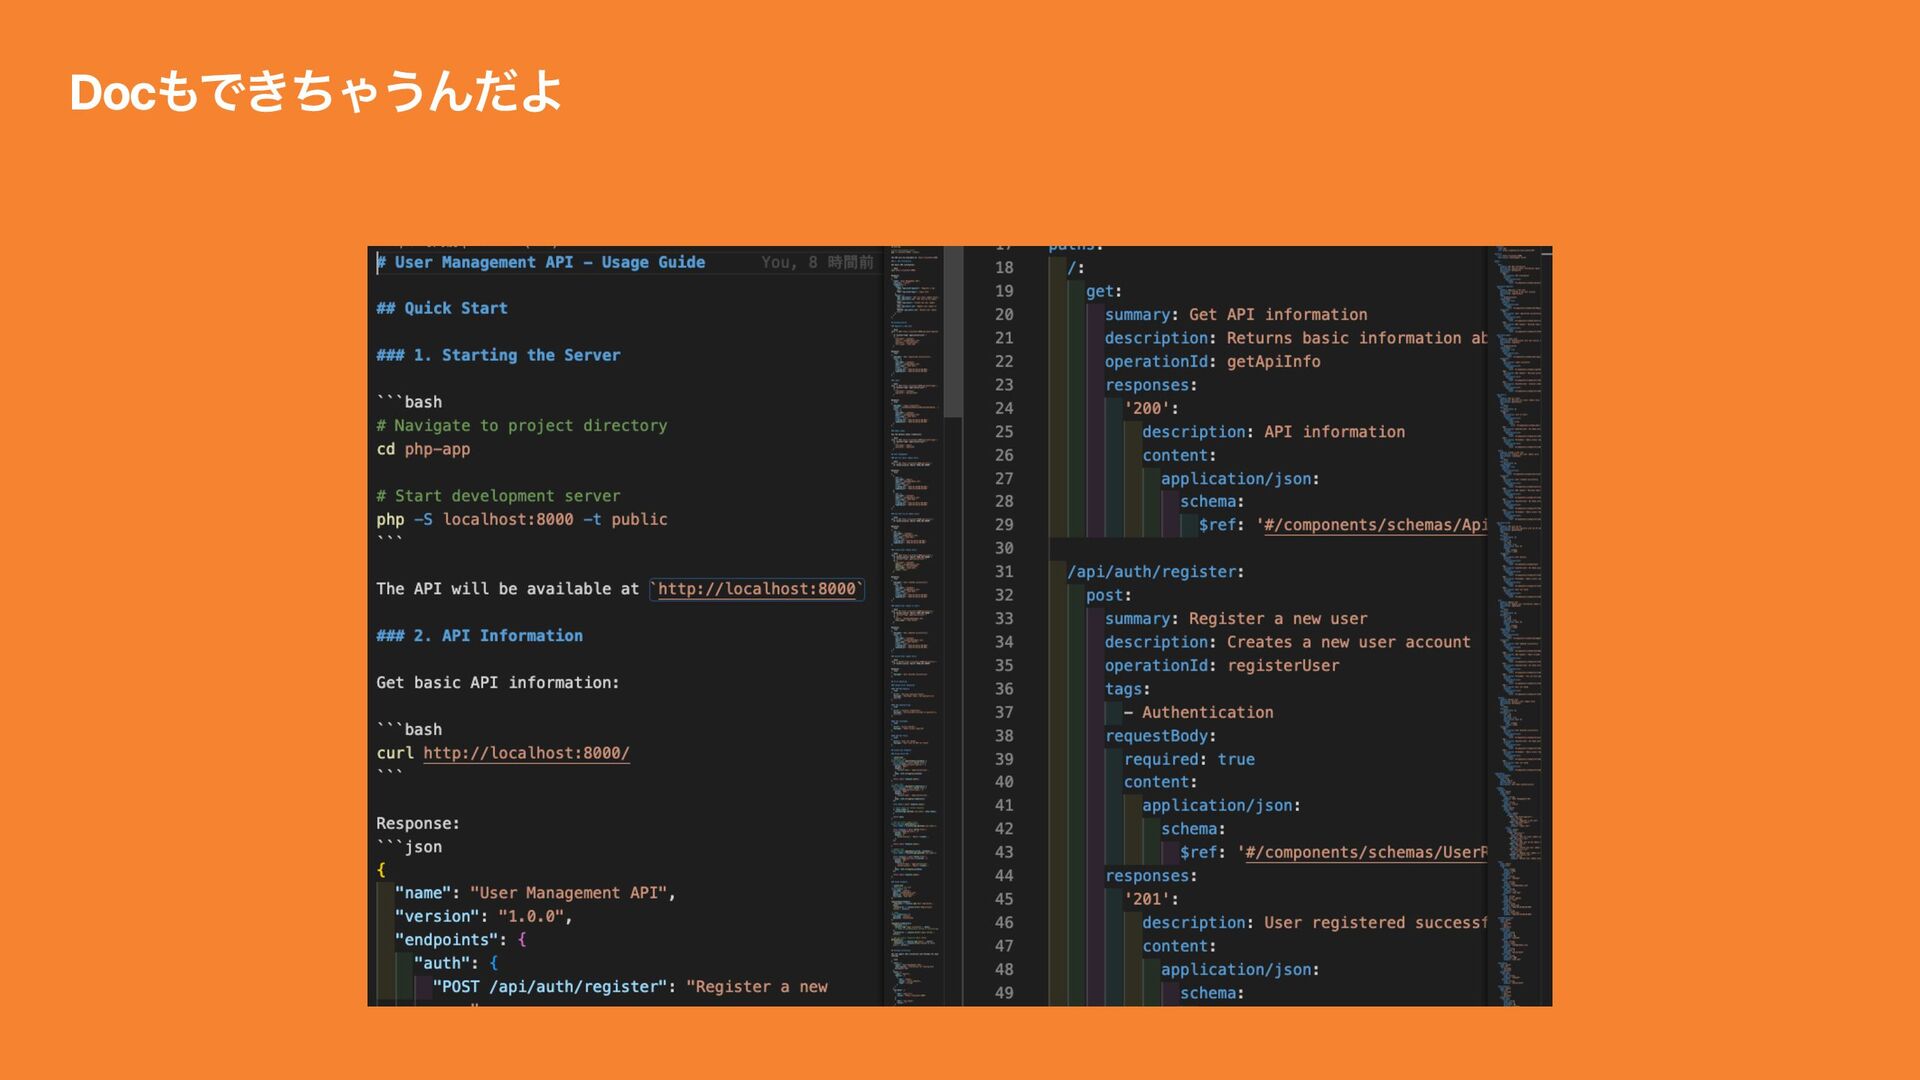This screenshot has height=1080, width=1920.
Task: Click the 'Get basic API information:' line
Action: tap(498, 683)
